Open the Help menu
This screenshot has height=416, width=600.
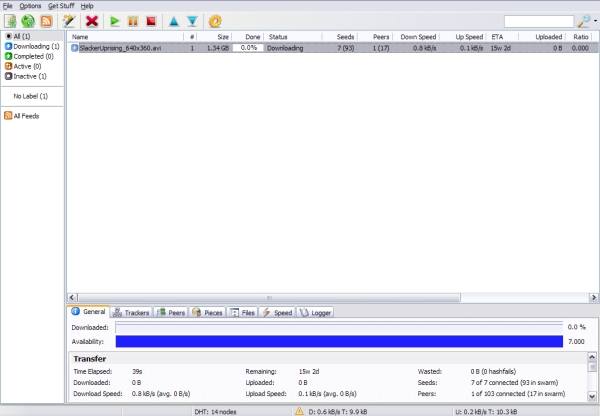[87, 6]
